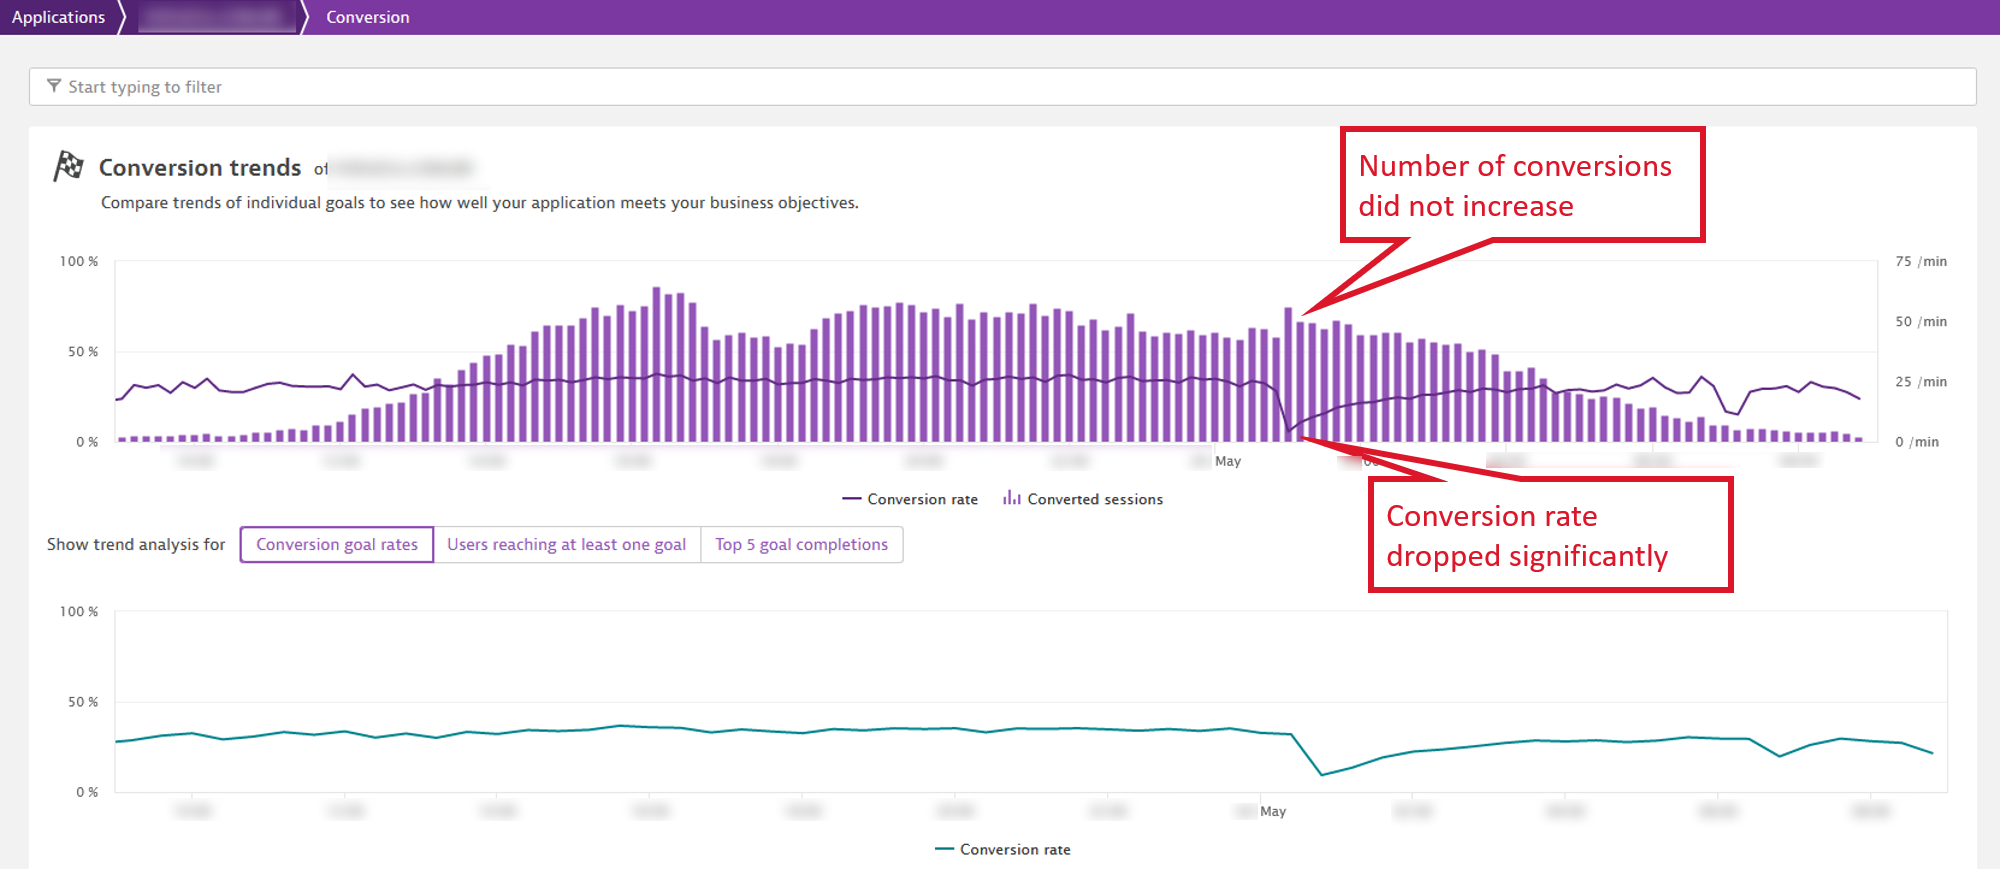The image size is (2000, 869).
Task: Click the funnel icon in the filter bar
Action: pyautogui.click(x=54, y=87)
